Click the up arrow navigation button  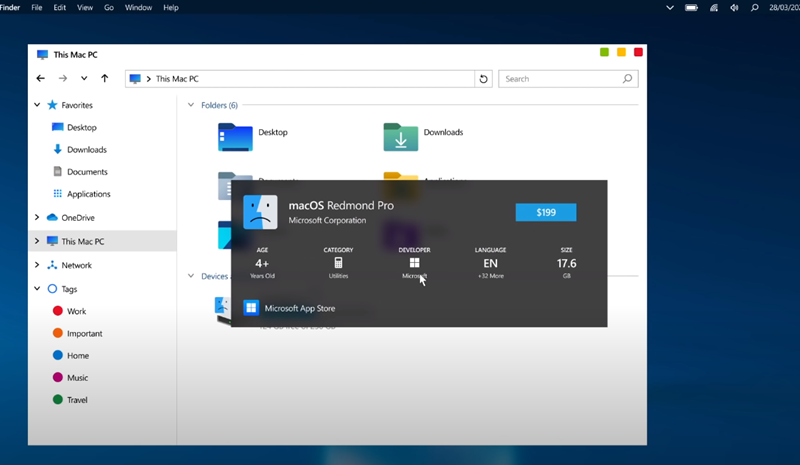(105, 78)
